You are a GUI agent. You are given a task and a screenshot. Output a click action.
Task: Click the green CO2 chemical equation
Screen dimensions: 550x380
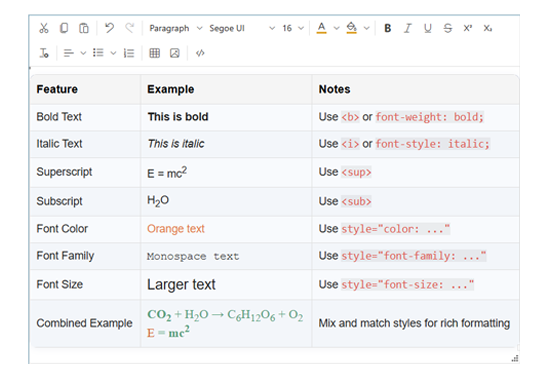click(225, 315)
